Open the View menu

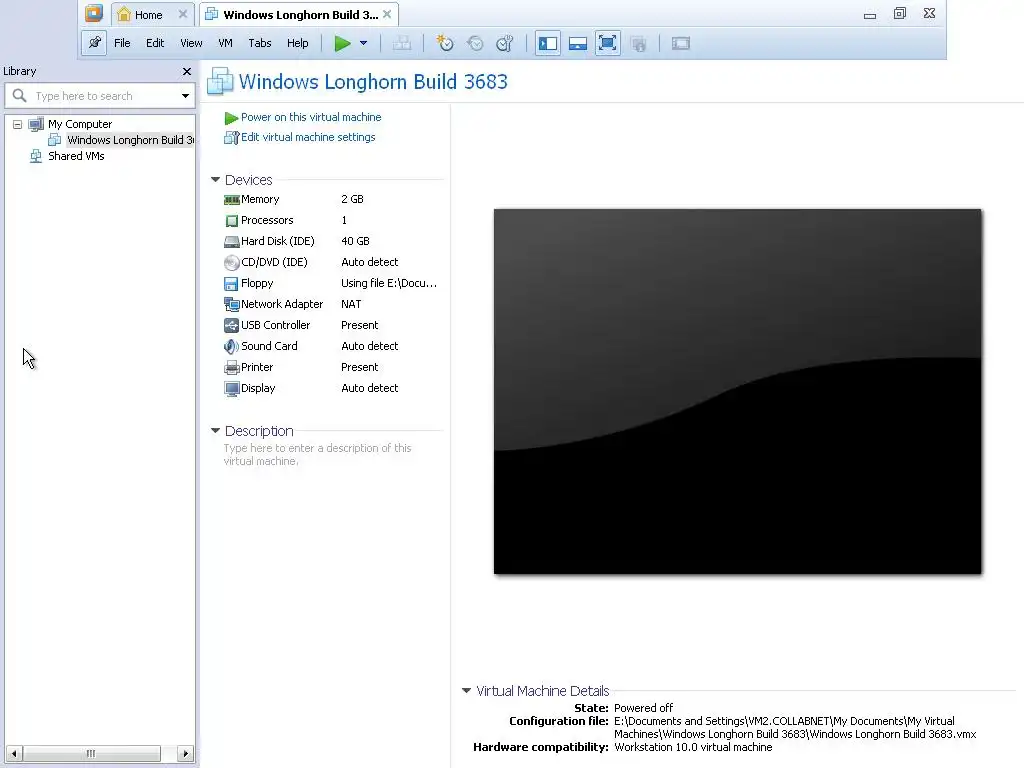(191, 43)
